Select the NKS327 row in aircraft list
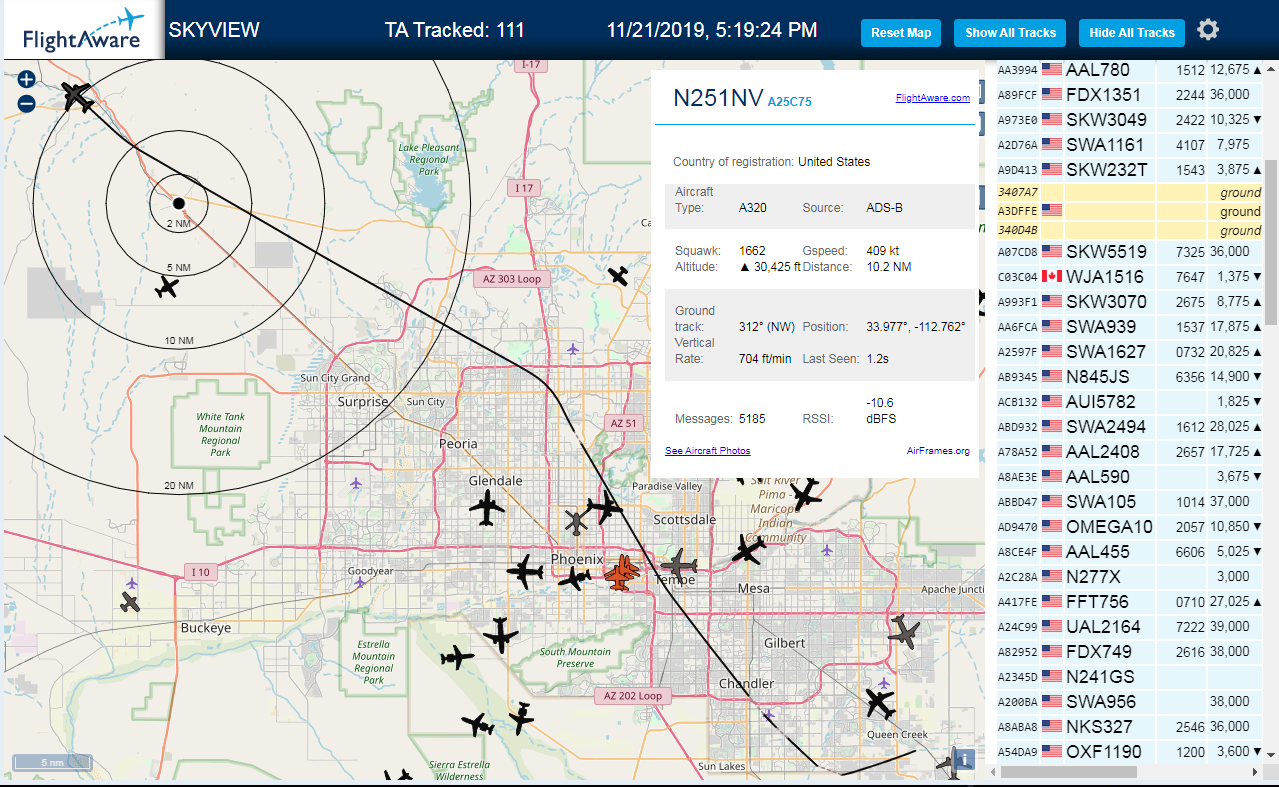This screenshot has width=1279, height=787. coord(1129,727)
